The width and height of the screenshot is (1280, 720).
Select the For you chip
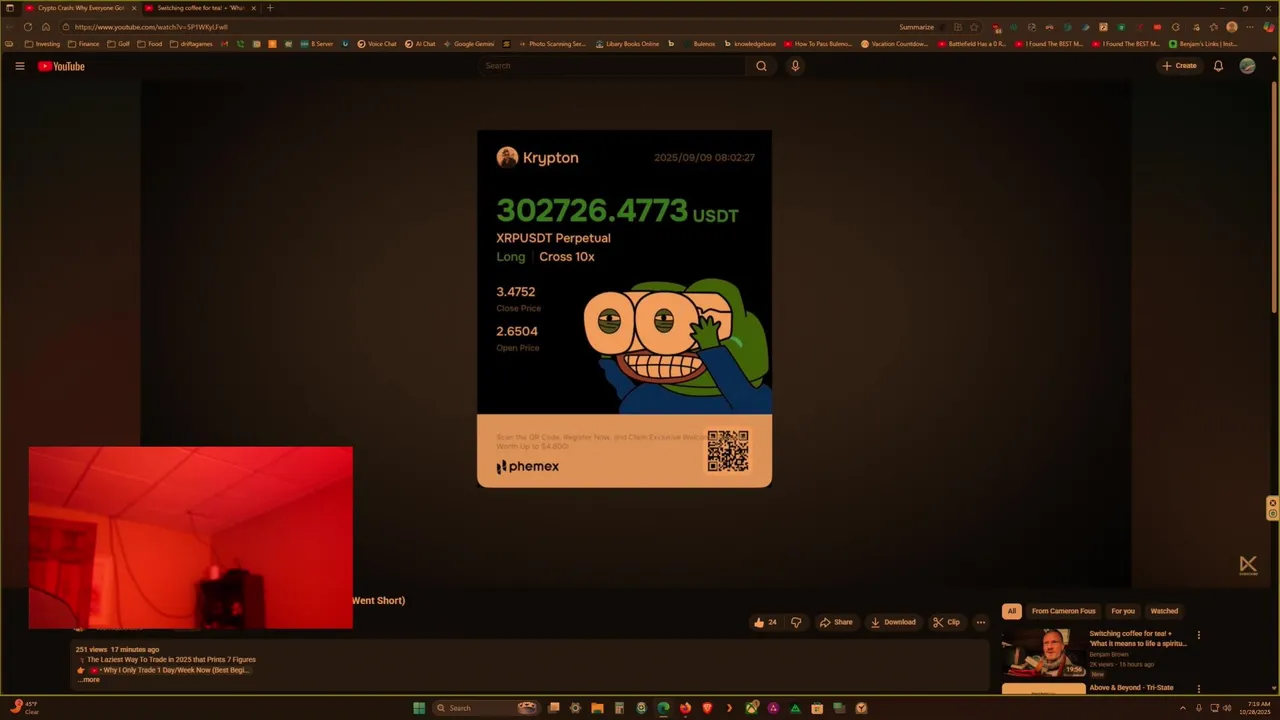1123,611
